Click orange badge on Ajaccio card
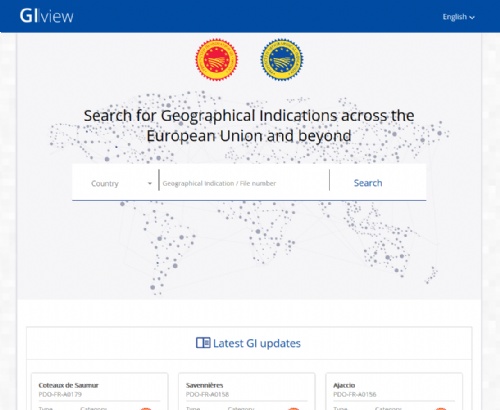This screenshot has width=500, height=410. coord(441,408)
